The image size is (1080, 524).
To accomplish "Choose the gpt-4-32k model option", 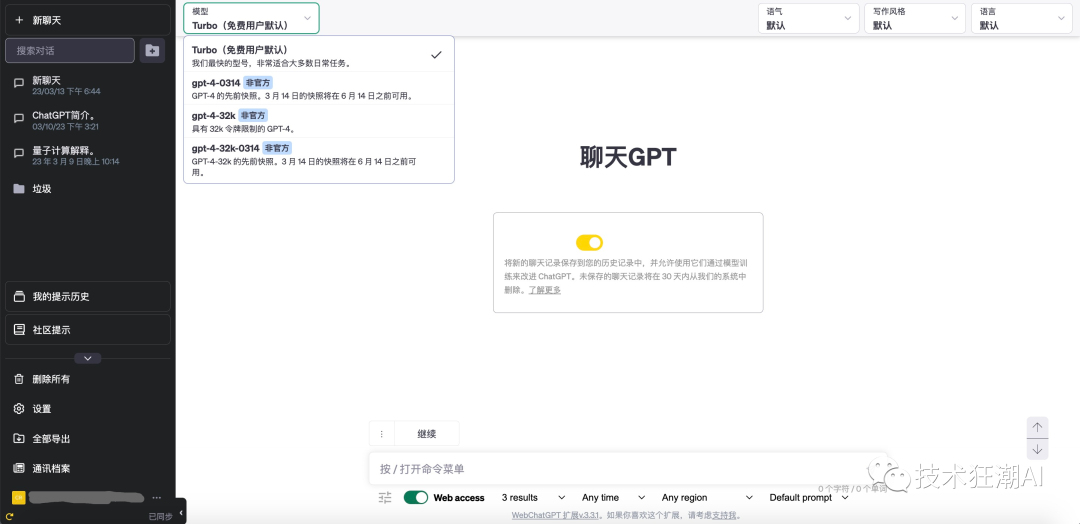I will point(318,121).
